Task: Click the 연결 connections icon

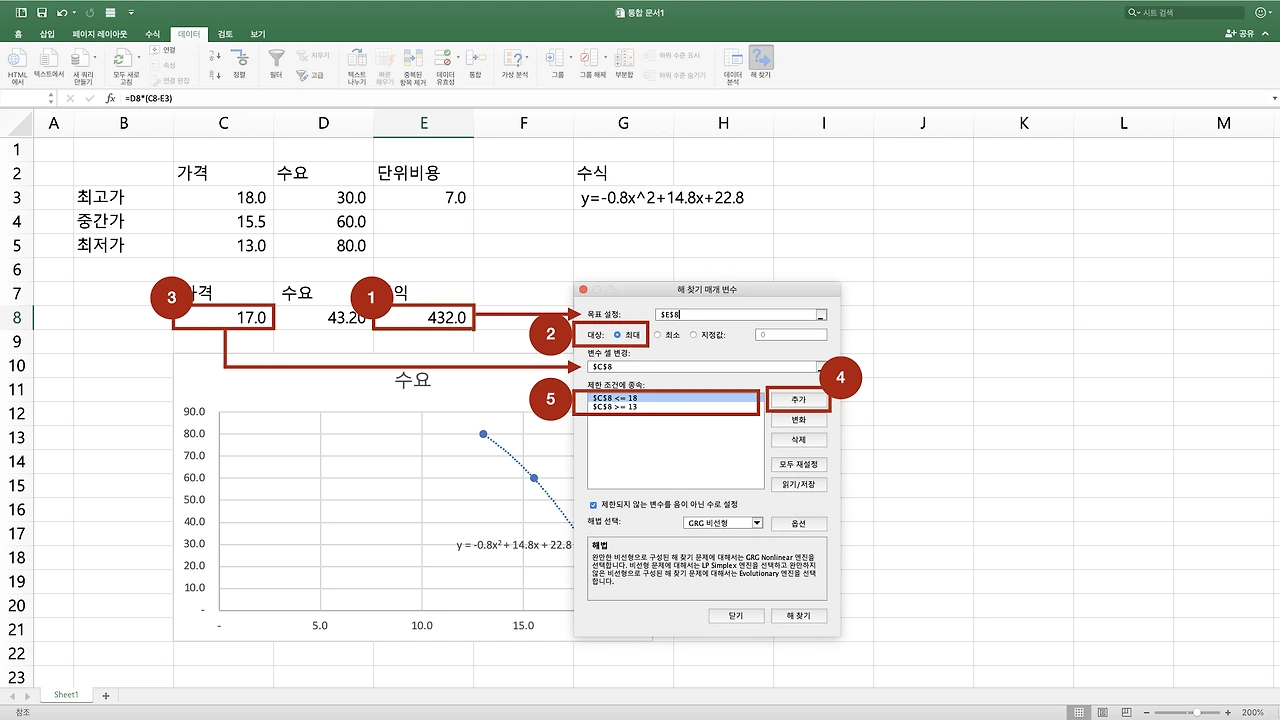Action: point(156,50)
